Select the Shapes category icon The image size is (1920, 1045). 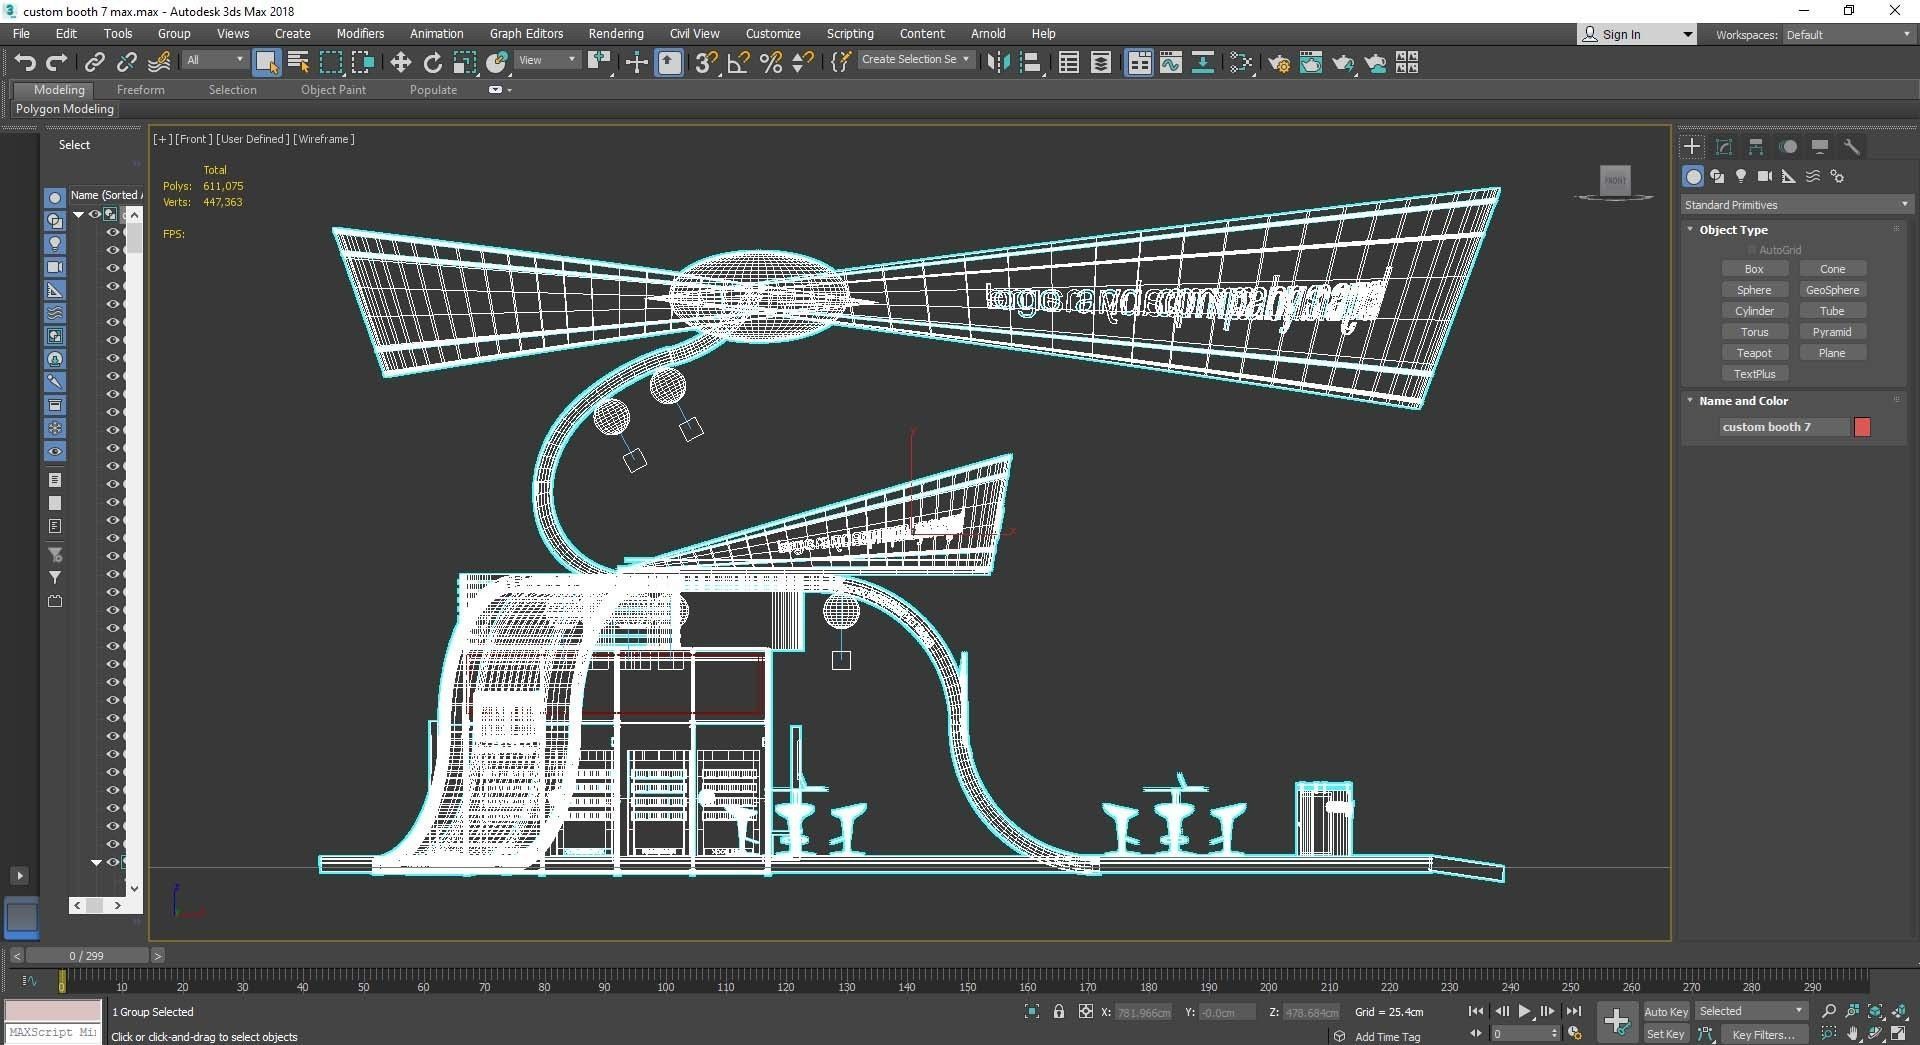1717,176
